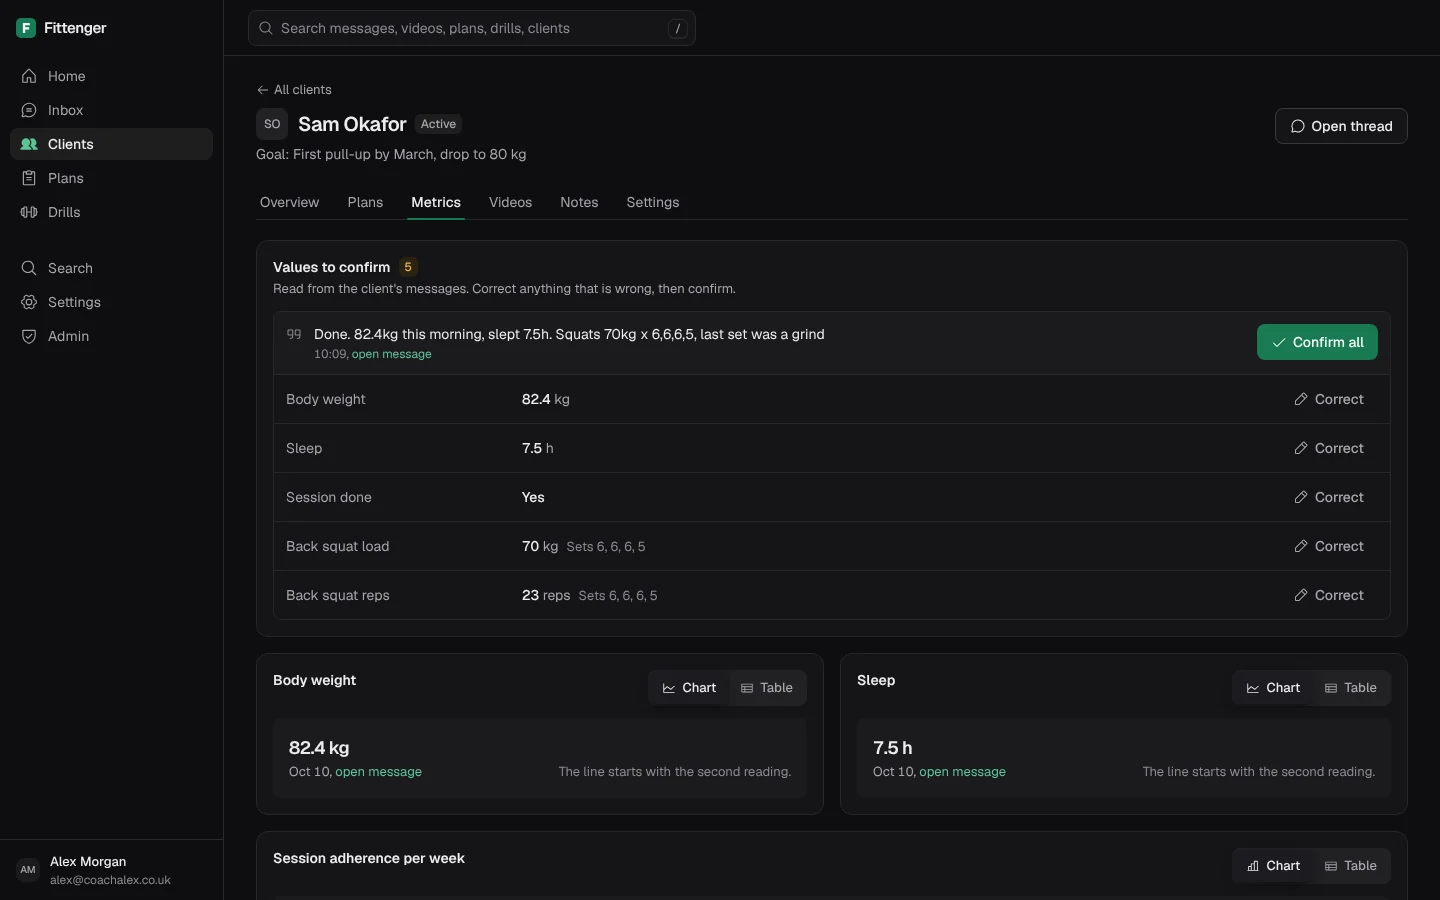Switch Sleep card to Chart view

[1273, 688]
